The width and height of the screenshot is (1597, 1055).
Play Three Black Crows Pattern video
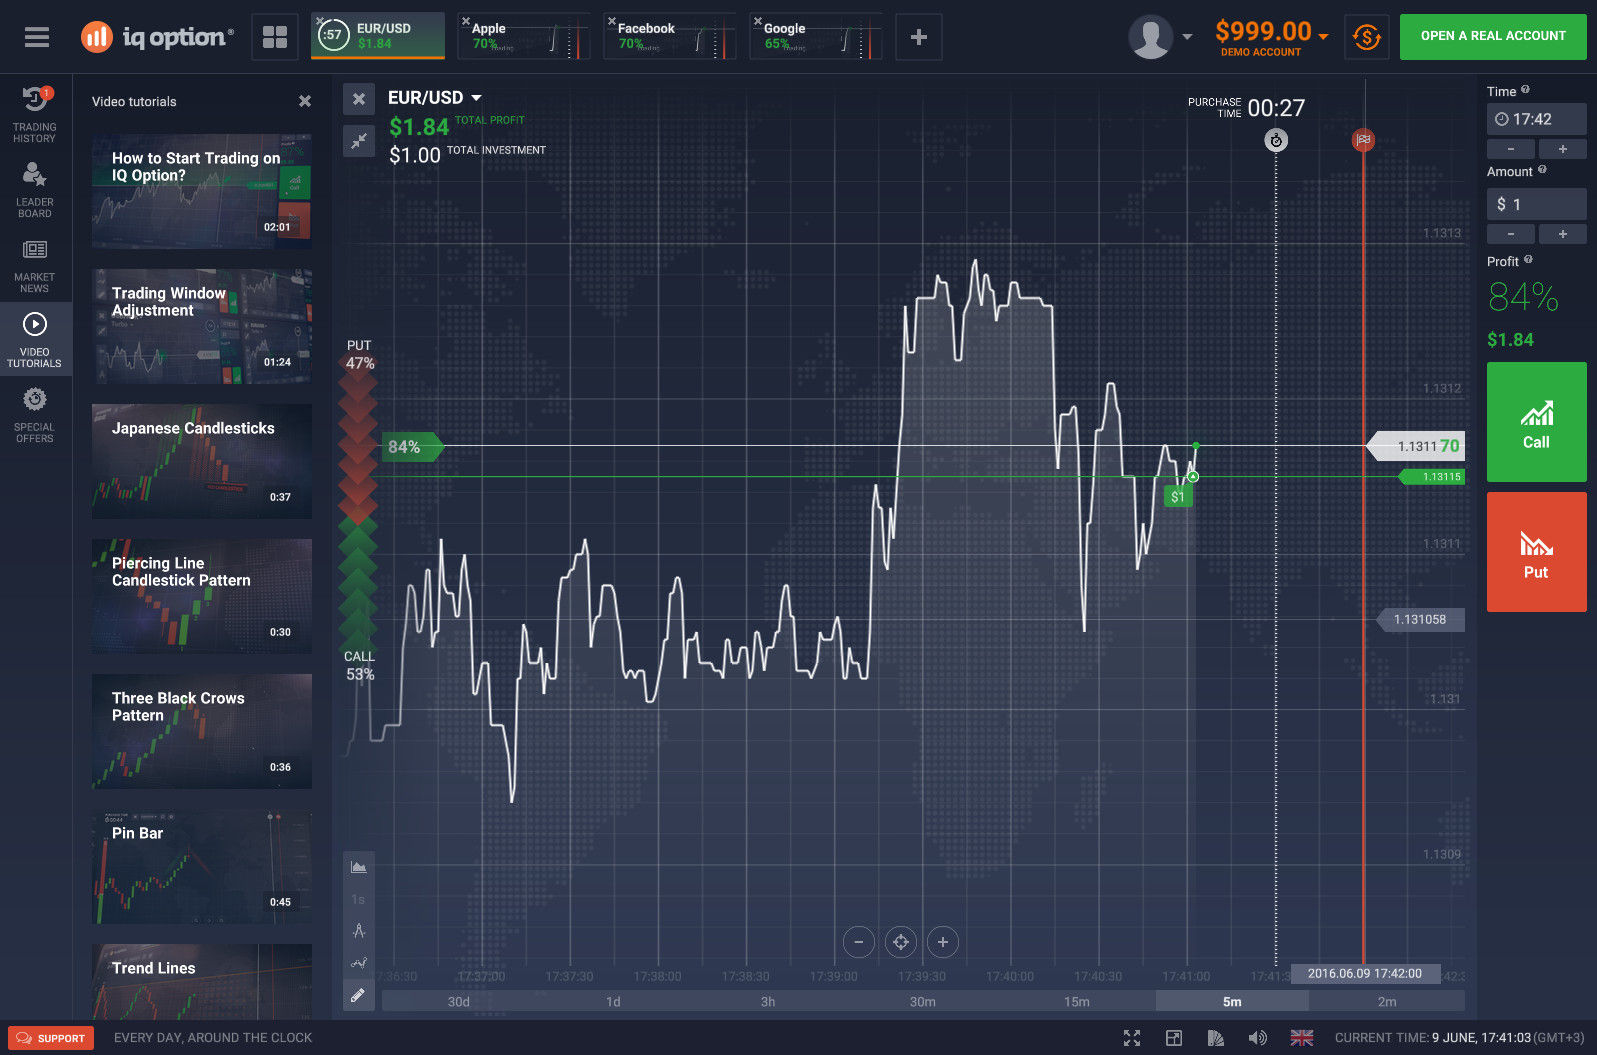(x=201, y=731)
